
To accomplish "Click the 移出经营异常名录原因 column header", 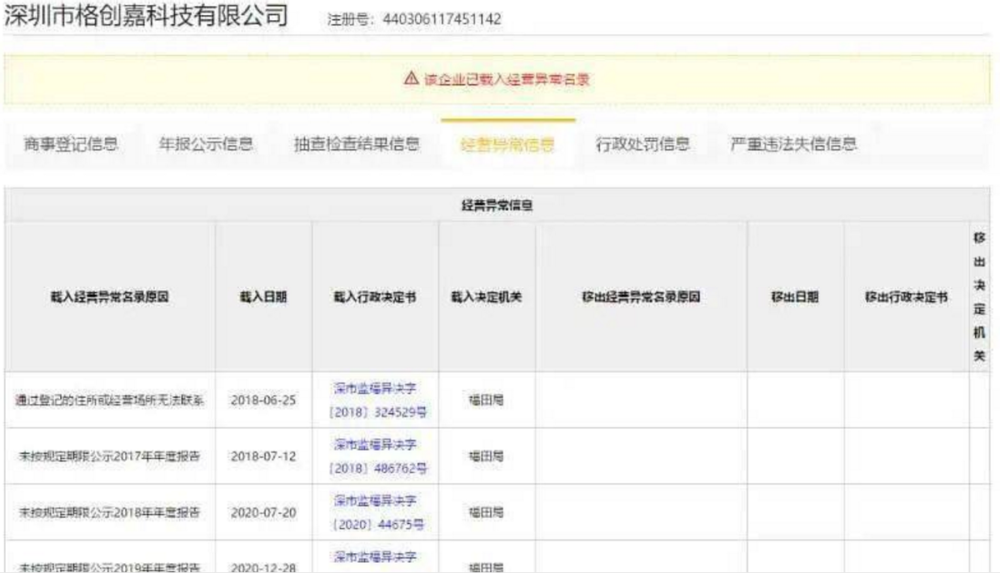I will [641, 297].
